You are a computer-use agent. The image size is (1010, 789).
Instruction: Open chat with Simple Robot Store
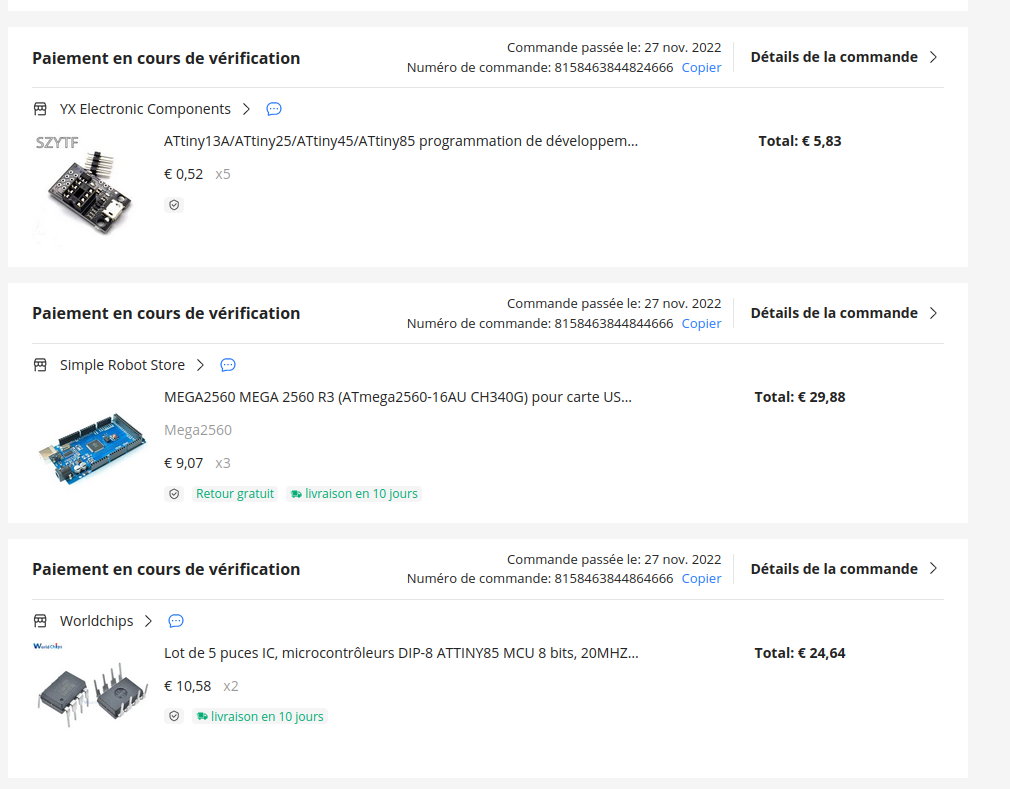tap(228, 365)
